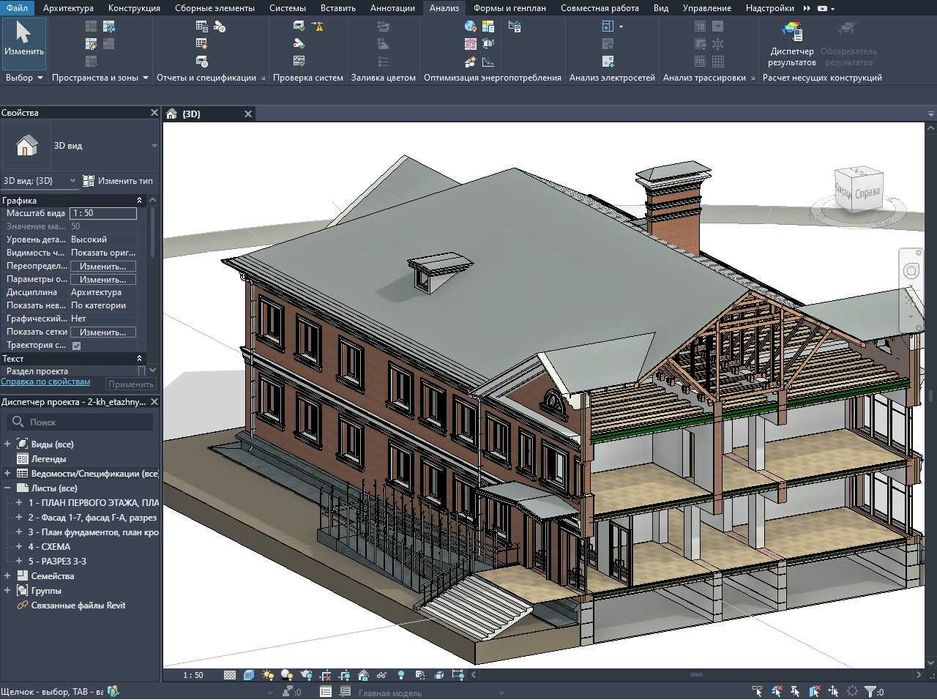This screenshot has height=700, width=937.
Task: Toggle shadows icon in view control bar
Action: 287,675
